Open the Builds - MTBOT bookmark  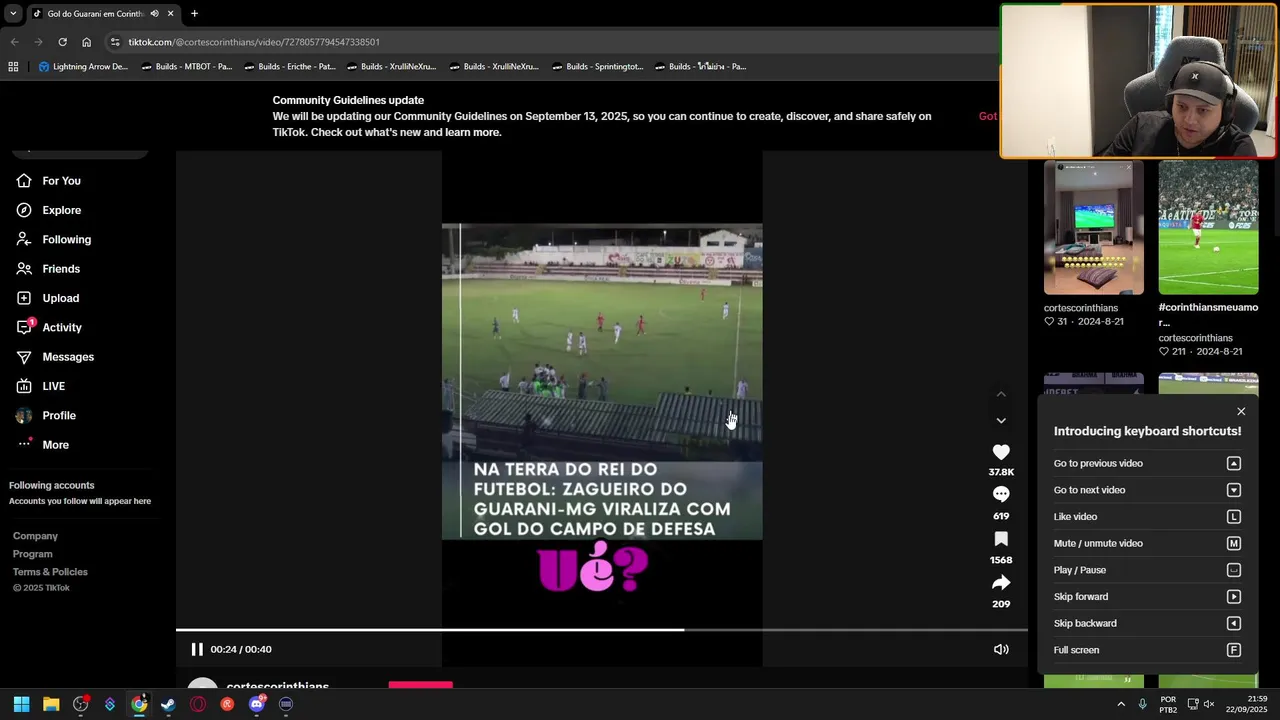tap(186, 67)
